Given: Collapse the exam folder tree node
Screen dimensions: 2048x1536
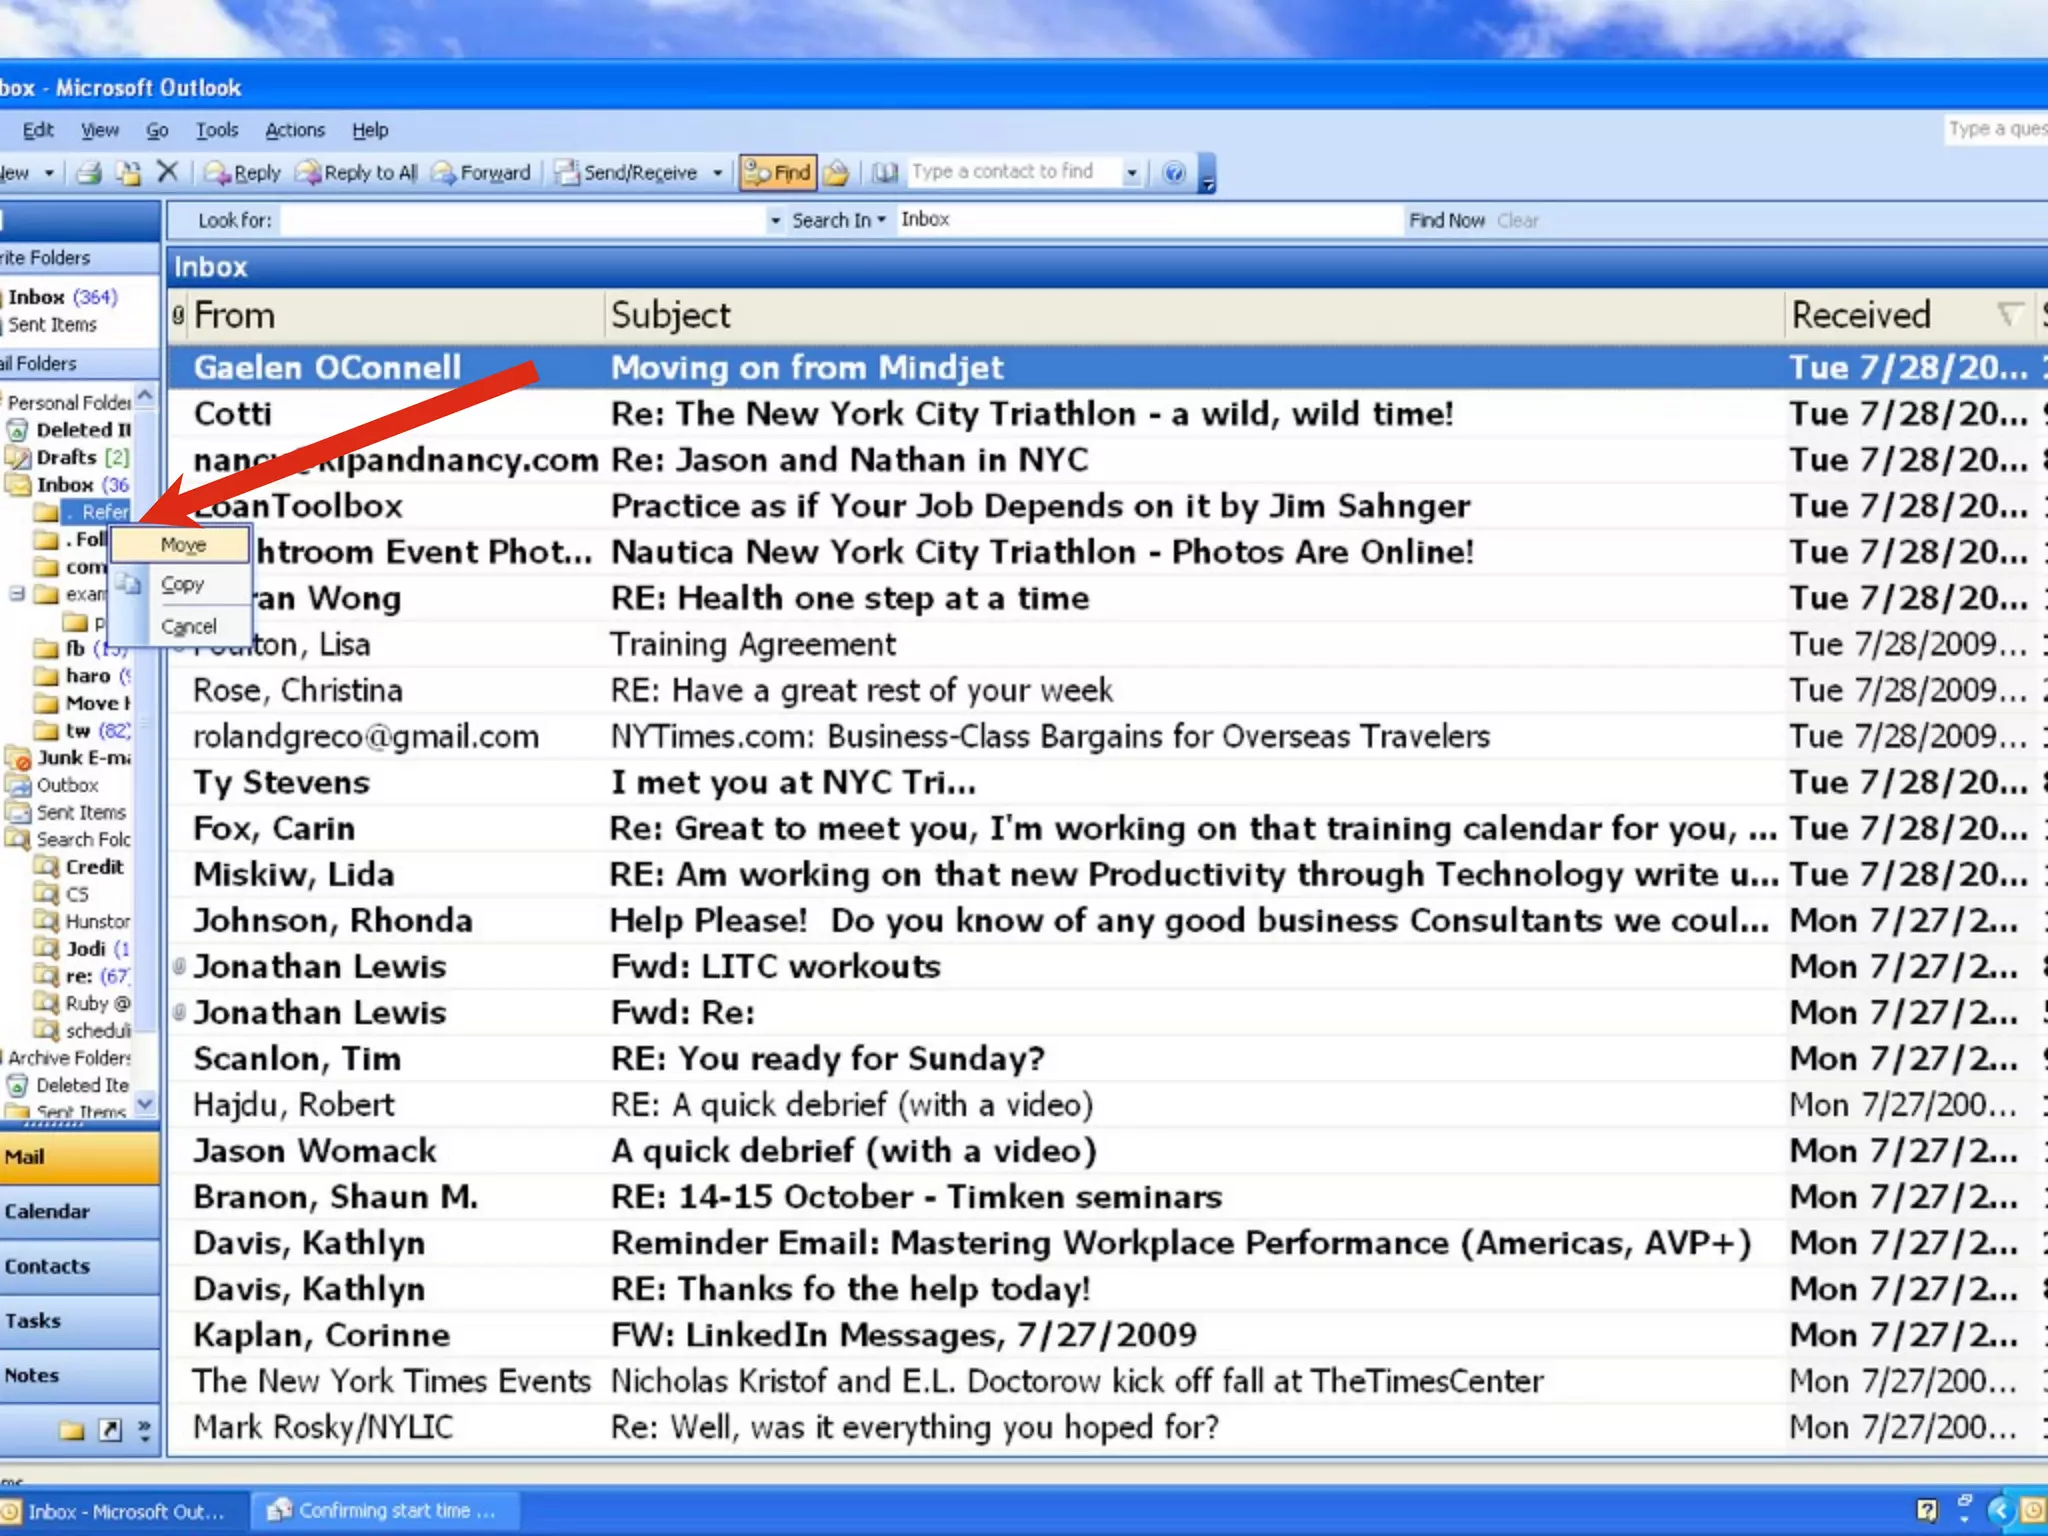Looking at the screenshot, I should point(17,594).
